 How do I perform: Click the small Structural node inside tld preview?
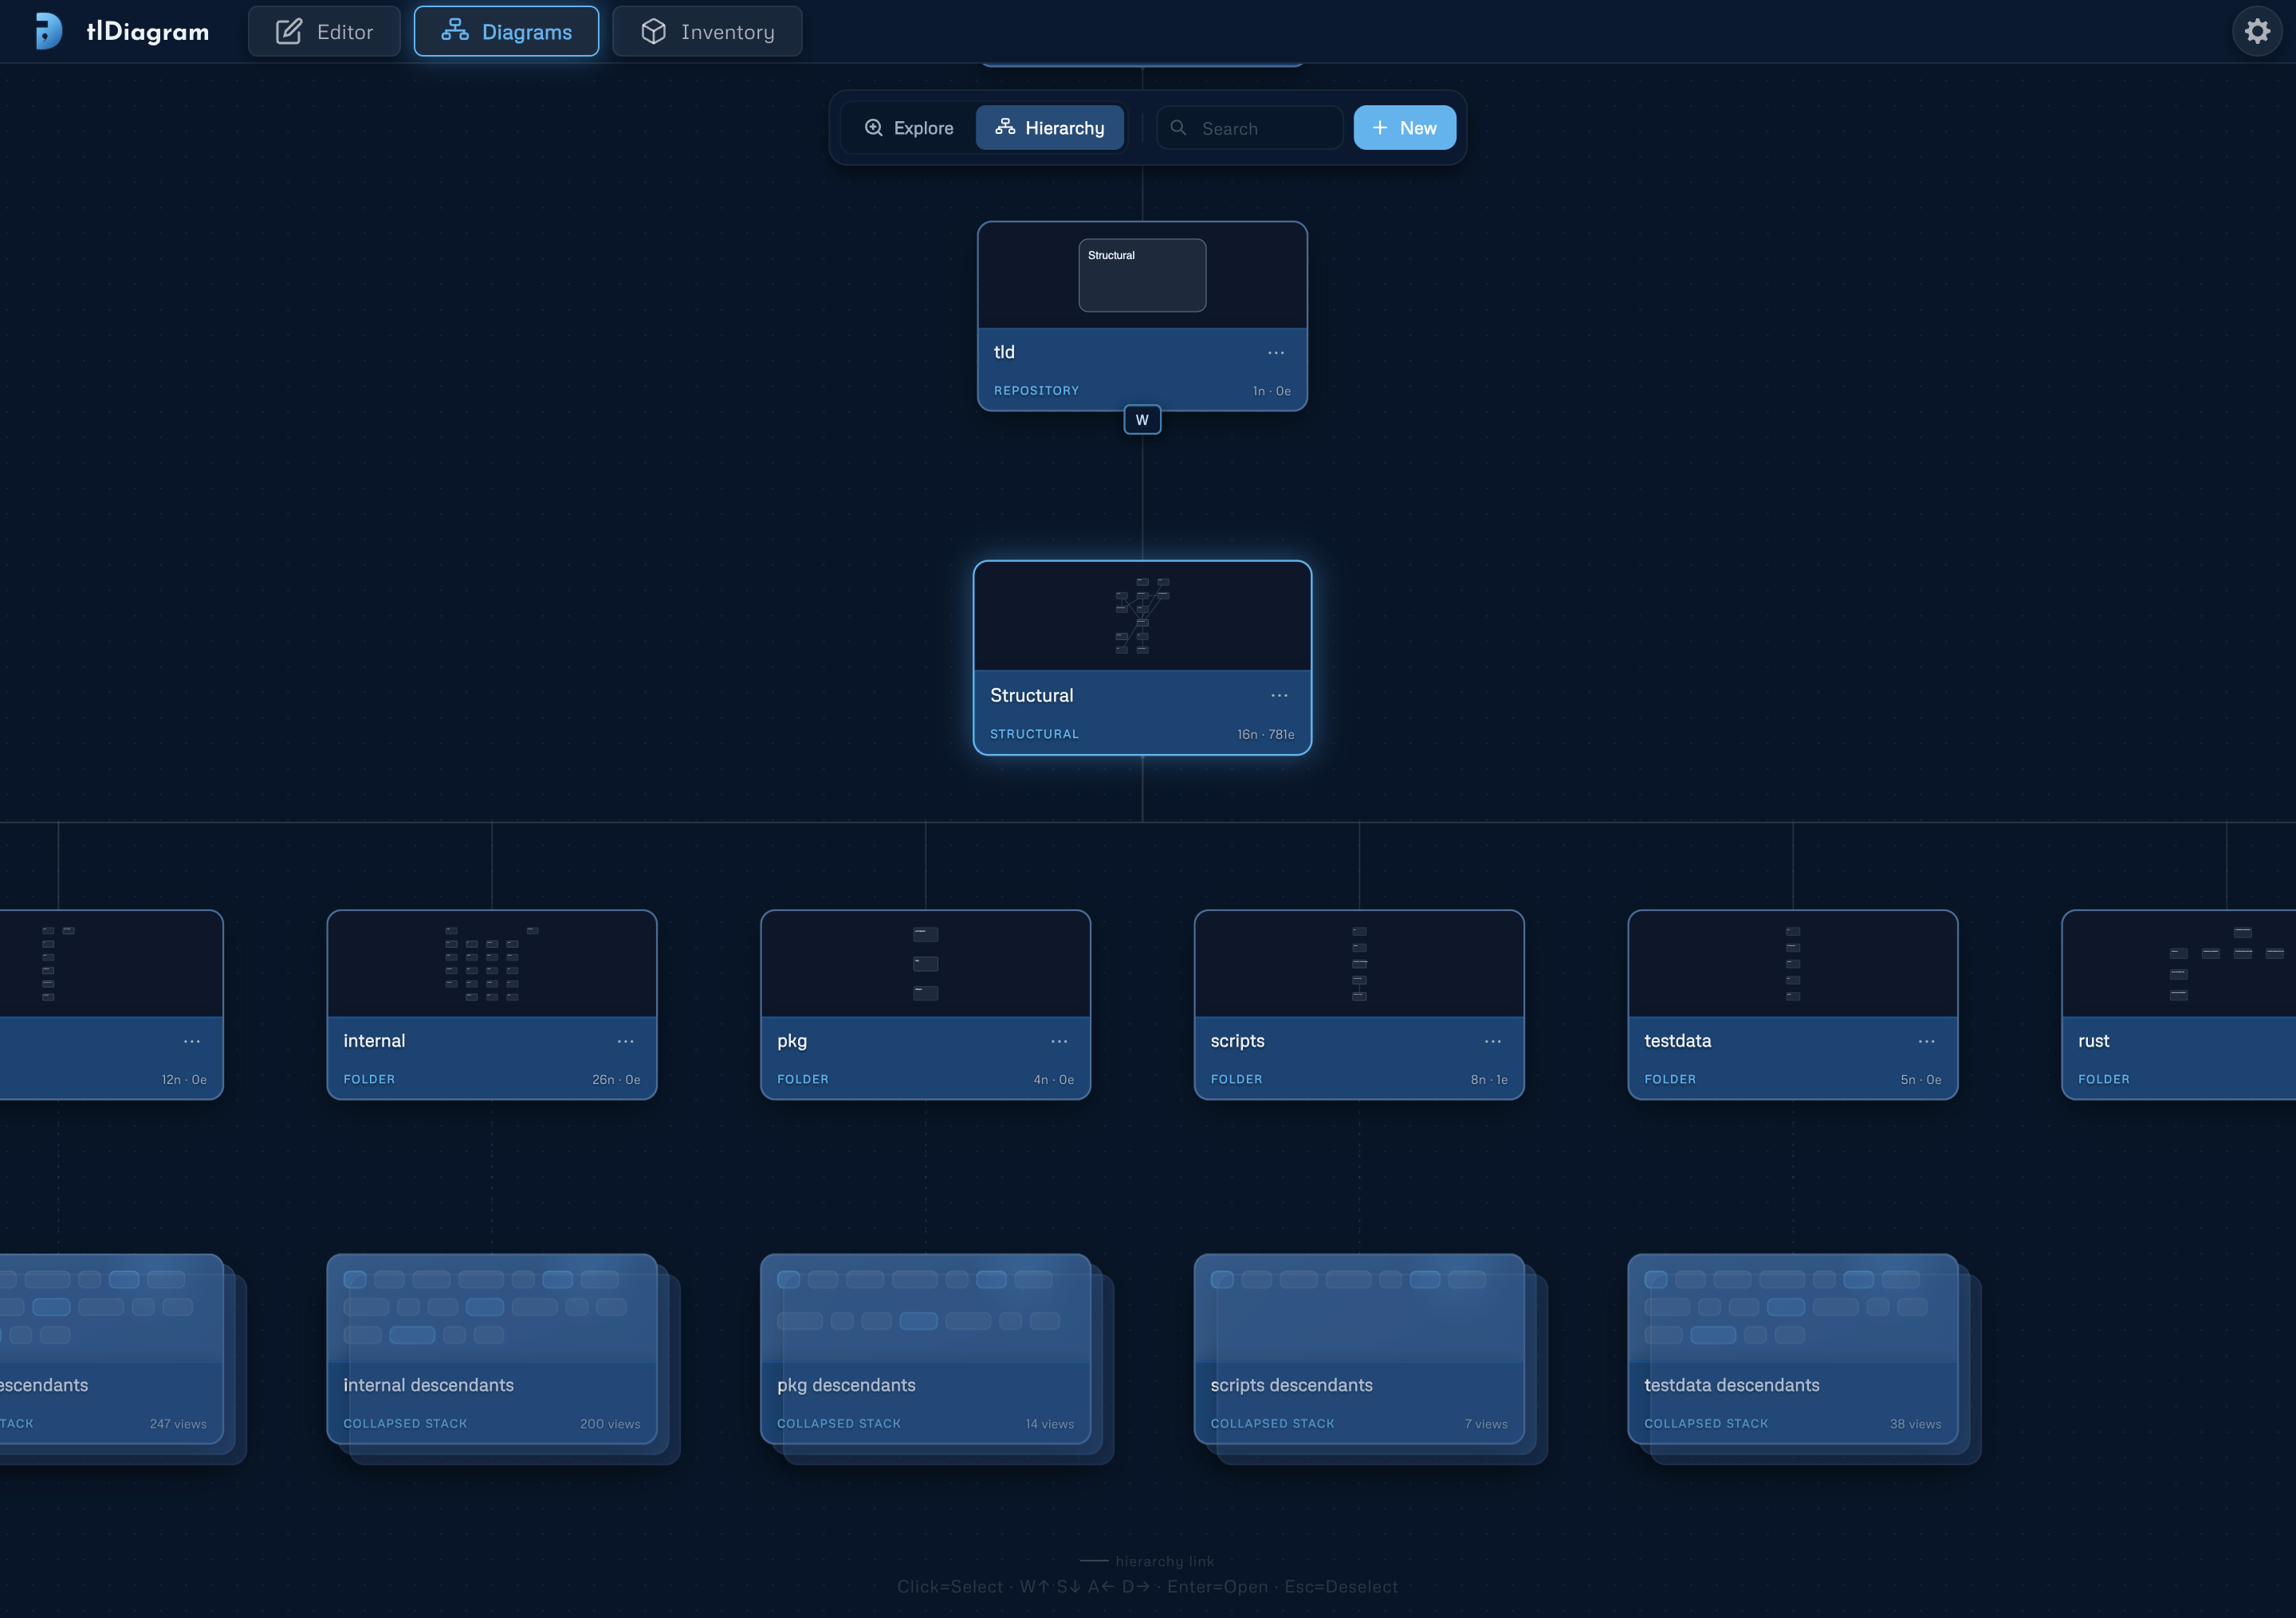(x=1142, y=275)
